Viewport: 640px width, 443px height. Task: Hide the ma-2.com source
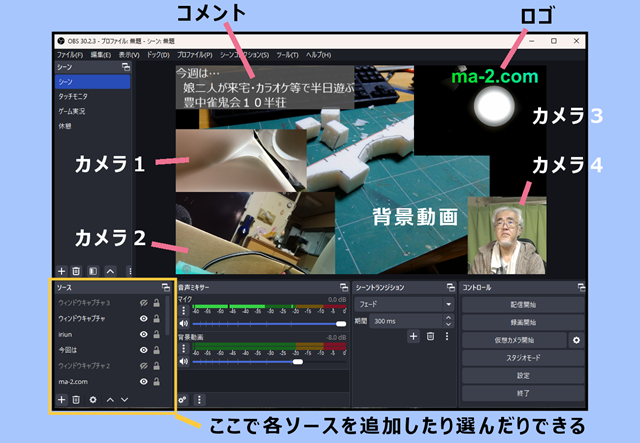pyautogui.click(x=144, y=382)
